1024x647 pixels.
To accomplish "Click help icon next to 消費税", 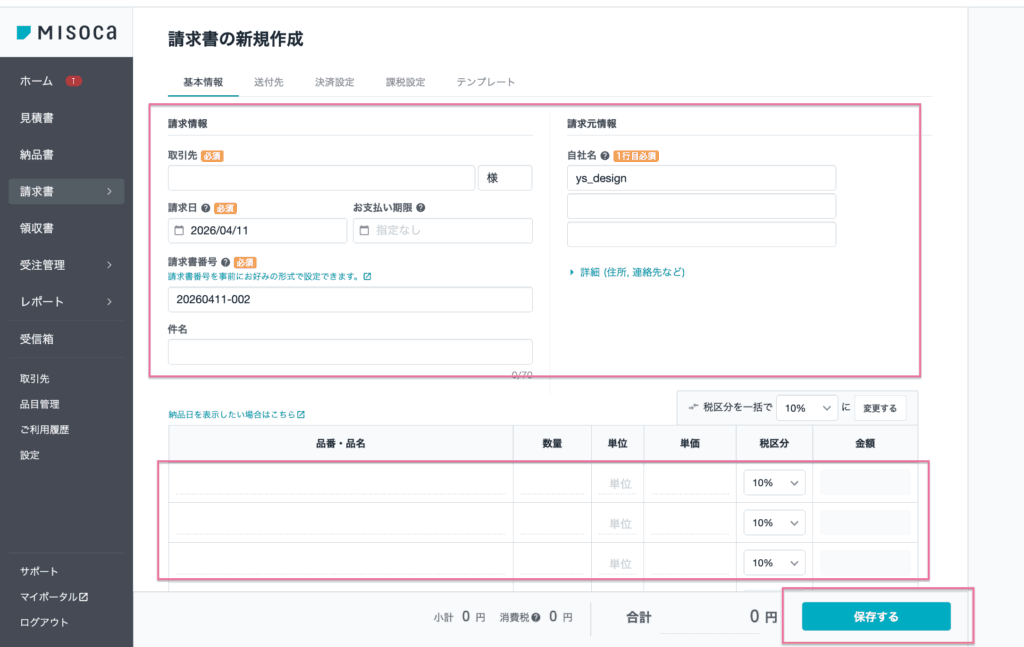I will coord(536,618).
